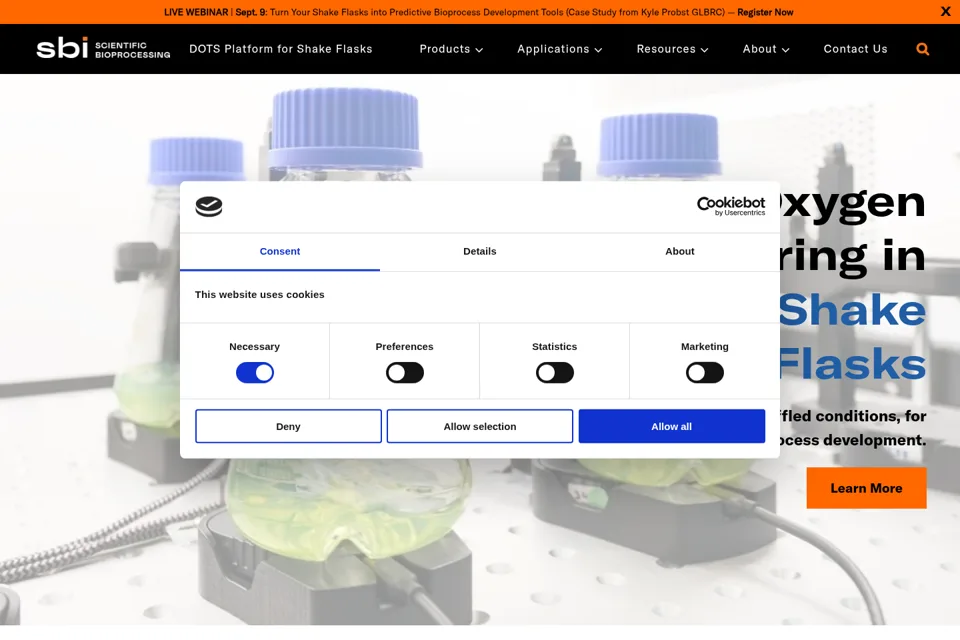Click the cookie dialog checkmark logo icon
The image size is (960, 640).
tap(209, 206)
